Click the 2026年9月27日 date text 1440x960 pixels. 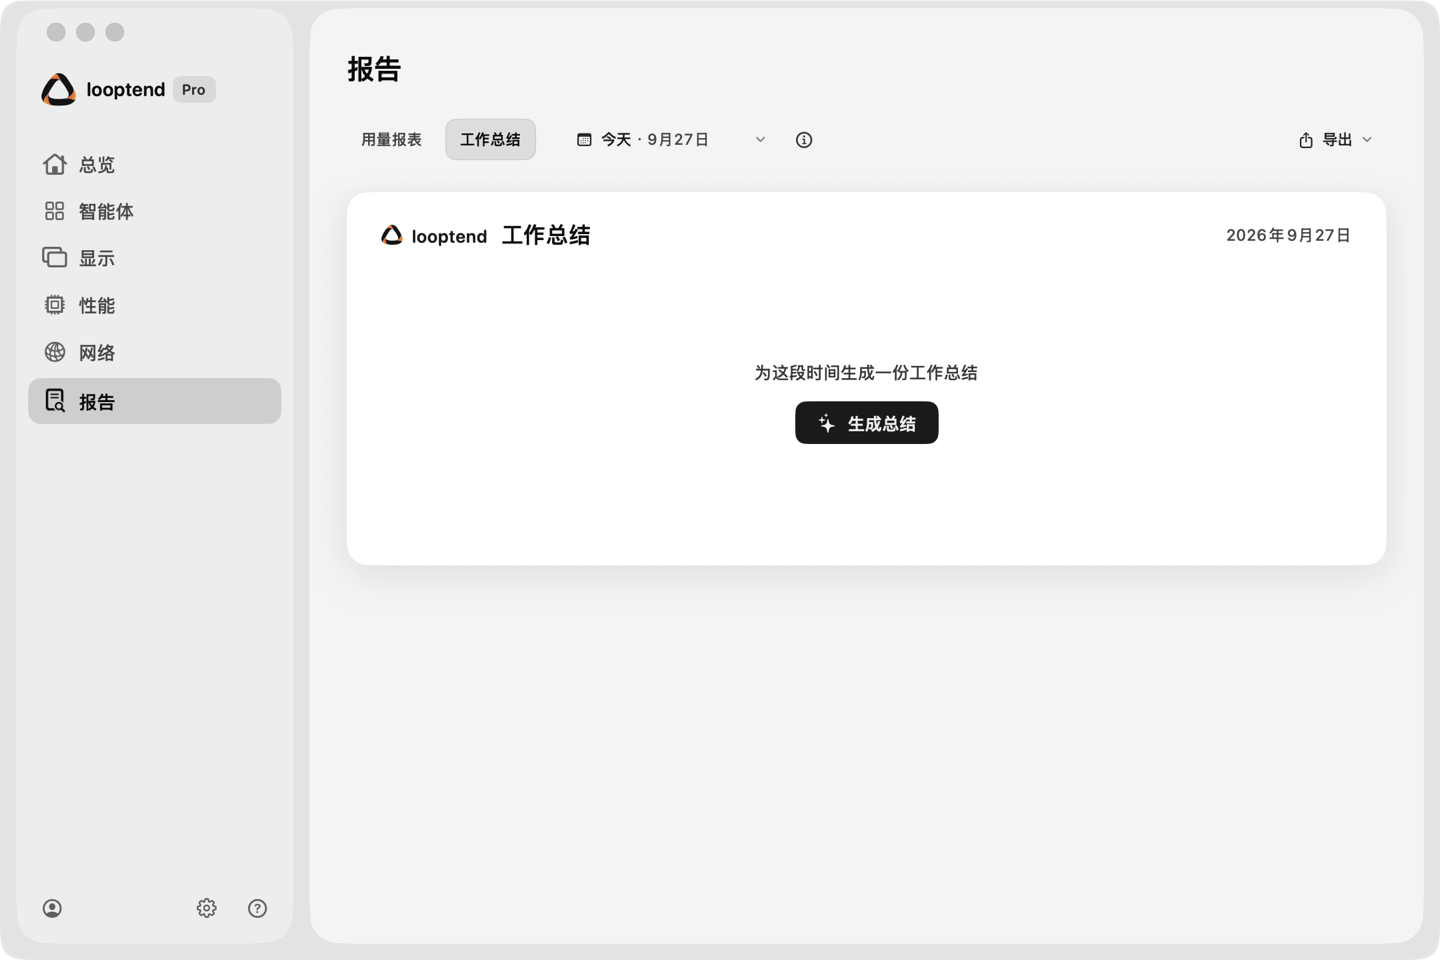pos(1288,235)
